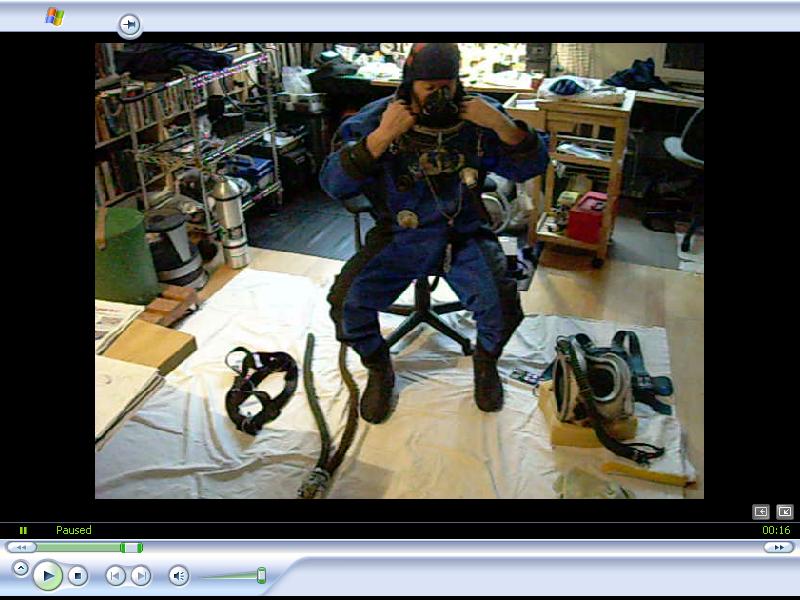Screen dimensions: 800x600
Task: Switch to full screen view icon
Action: (785, 511)
